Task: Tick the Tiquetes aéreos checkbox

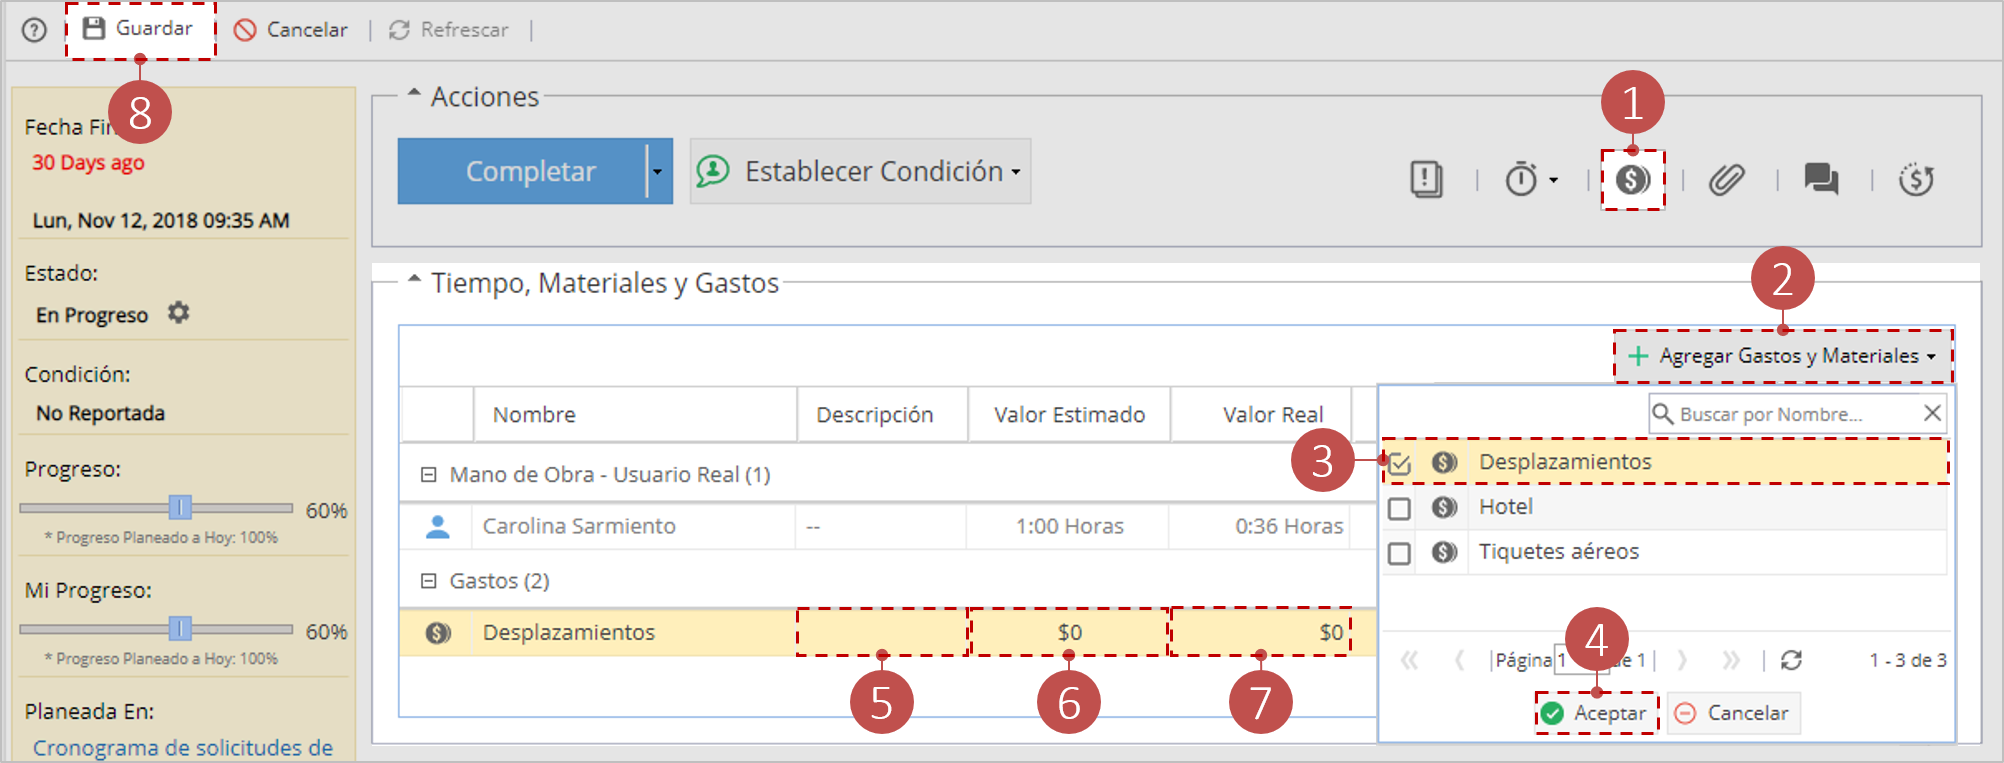Action: pos(1399,553)
